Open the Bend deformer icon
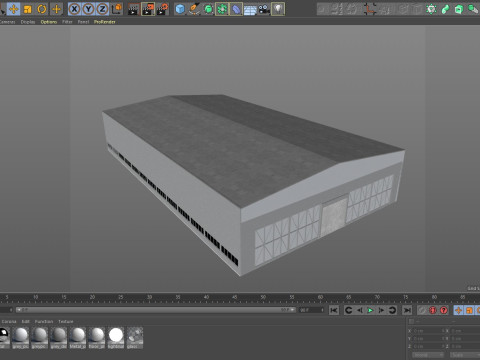 tap(236, 9)
